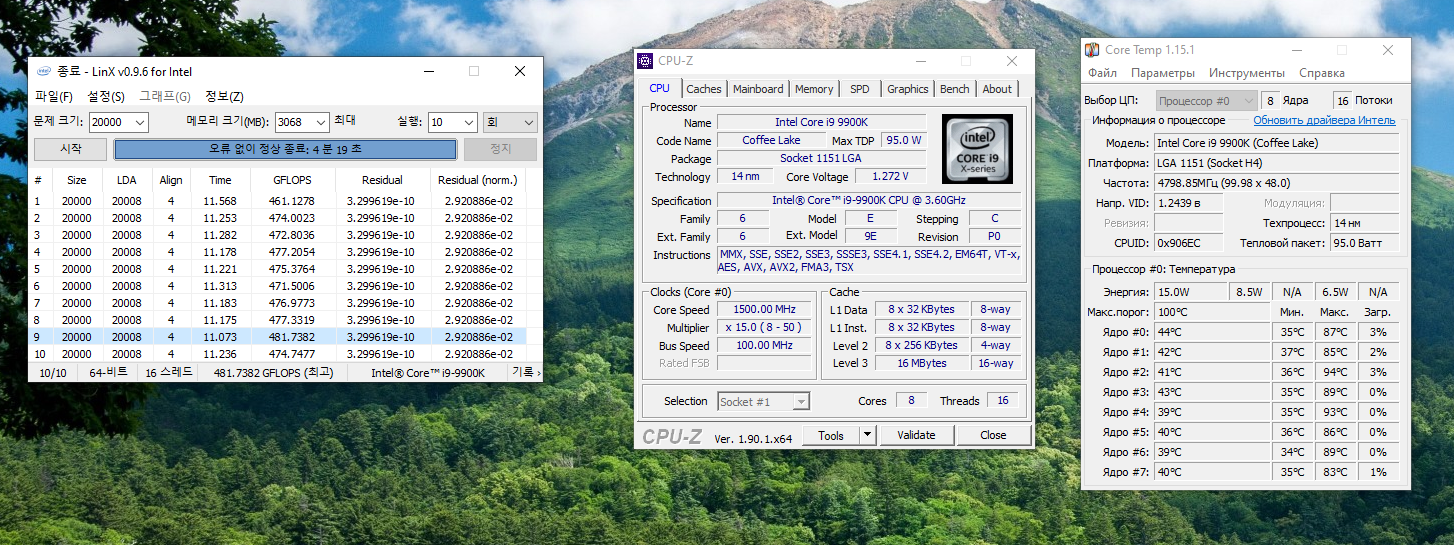Click the Tools button in CPU-Z
The image size is (1454, 545).
pos(830,435)
